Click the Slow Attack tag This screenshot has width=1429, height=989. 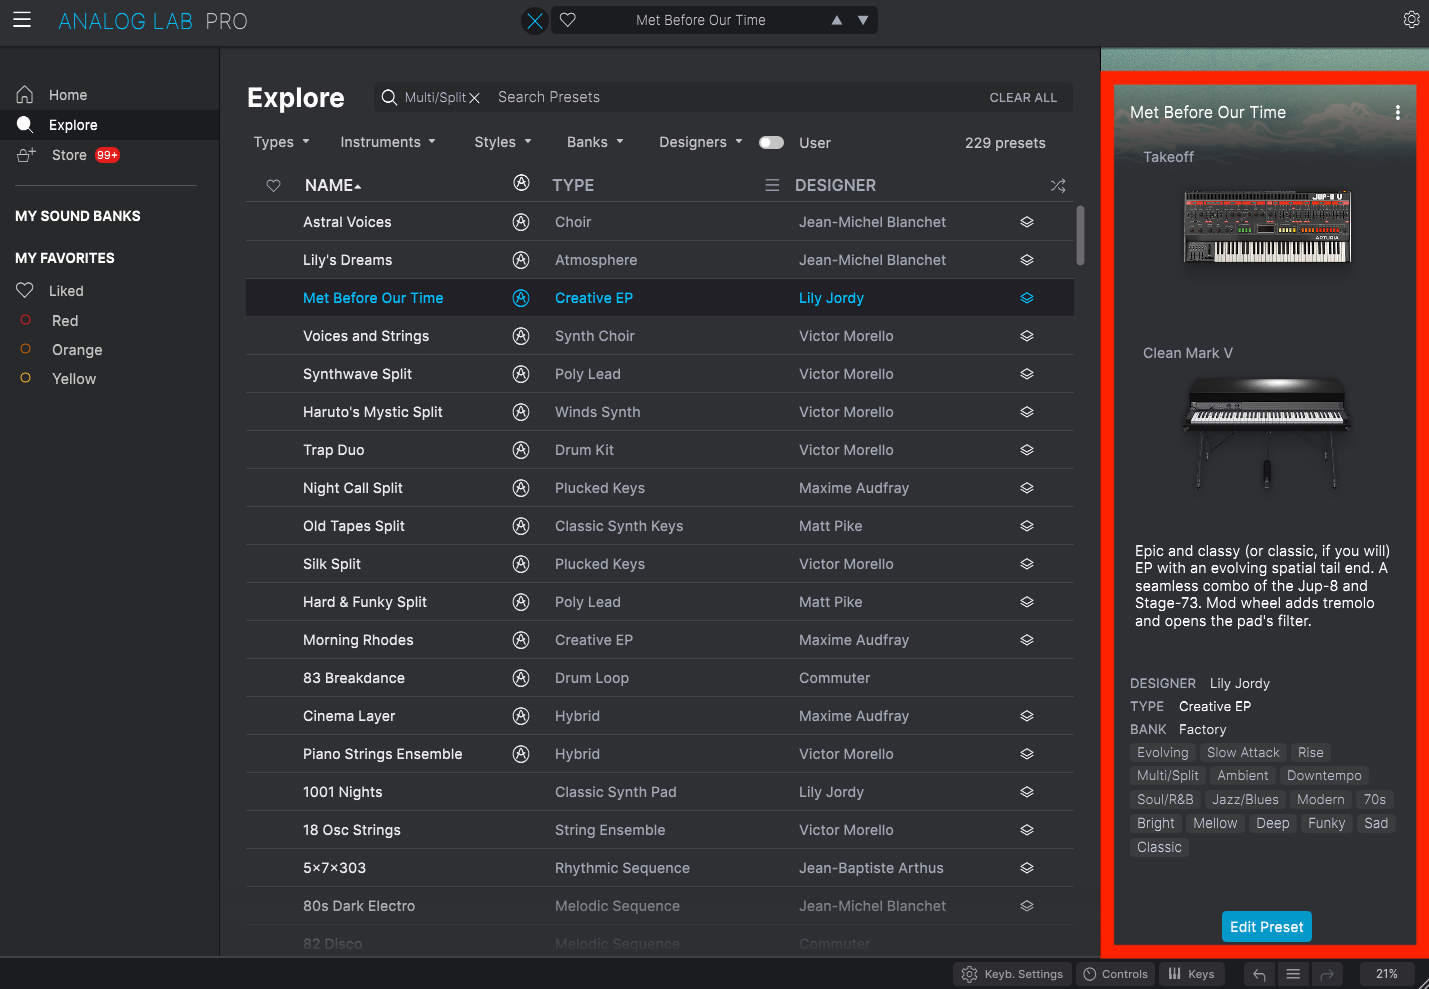1243,753
